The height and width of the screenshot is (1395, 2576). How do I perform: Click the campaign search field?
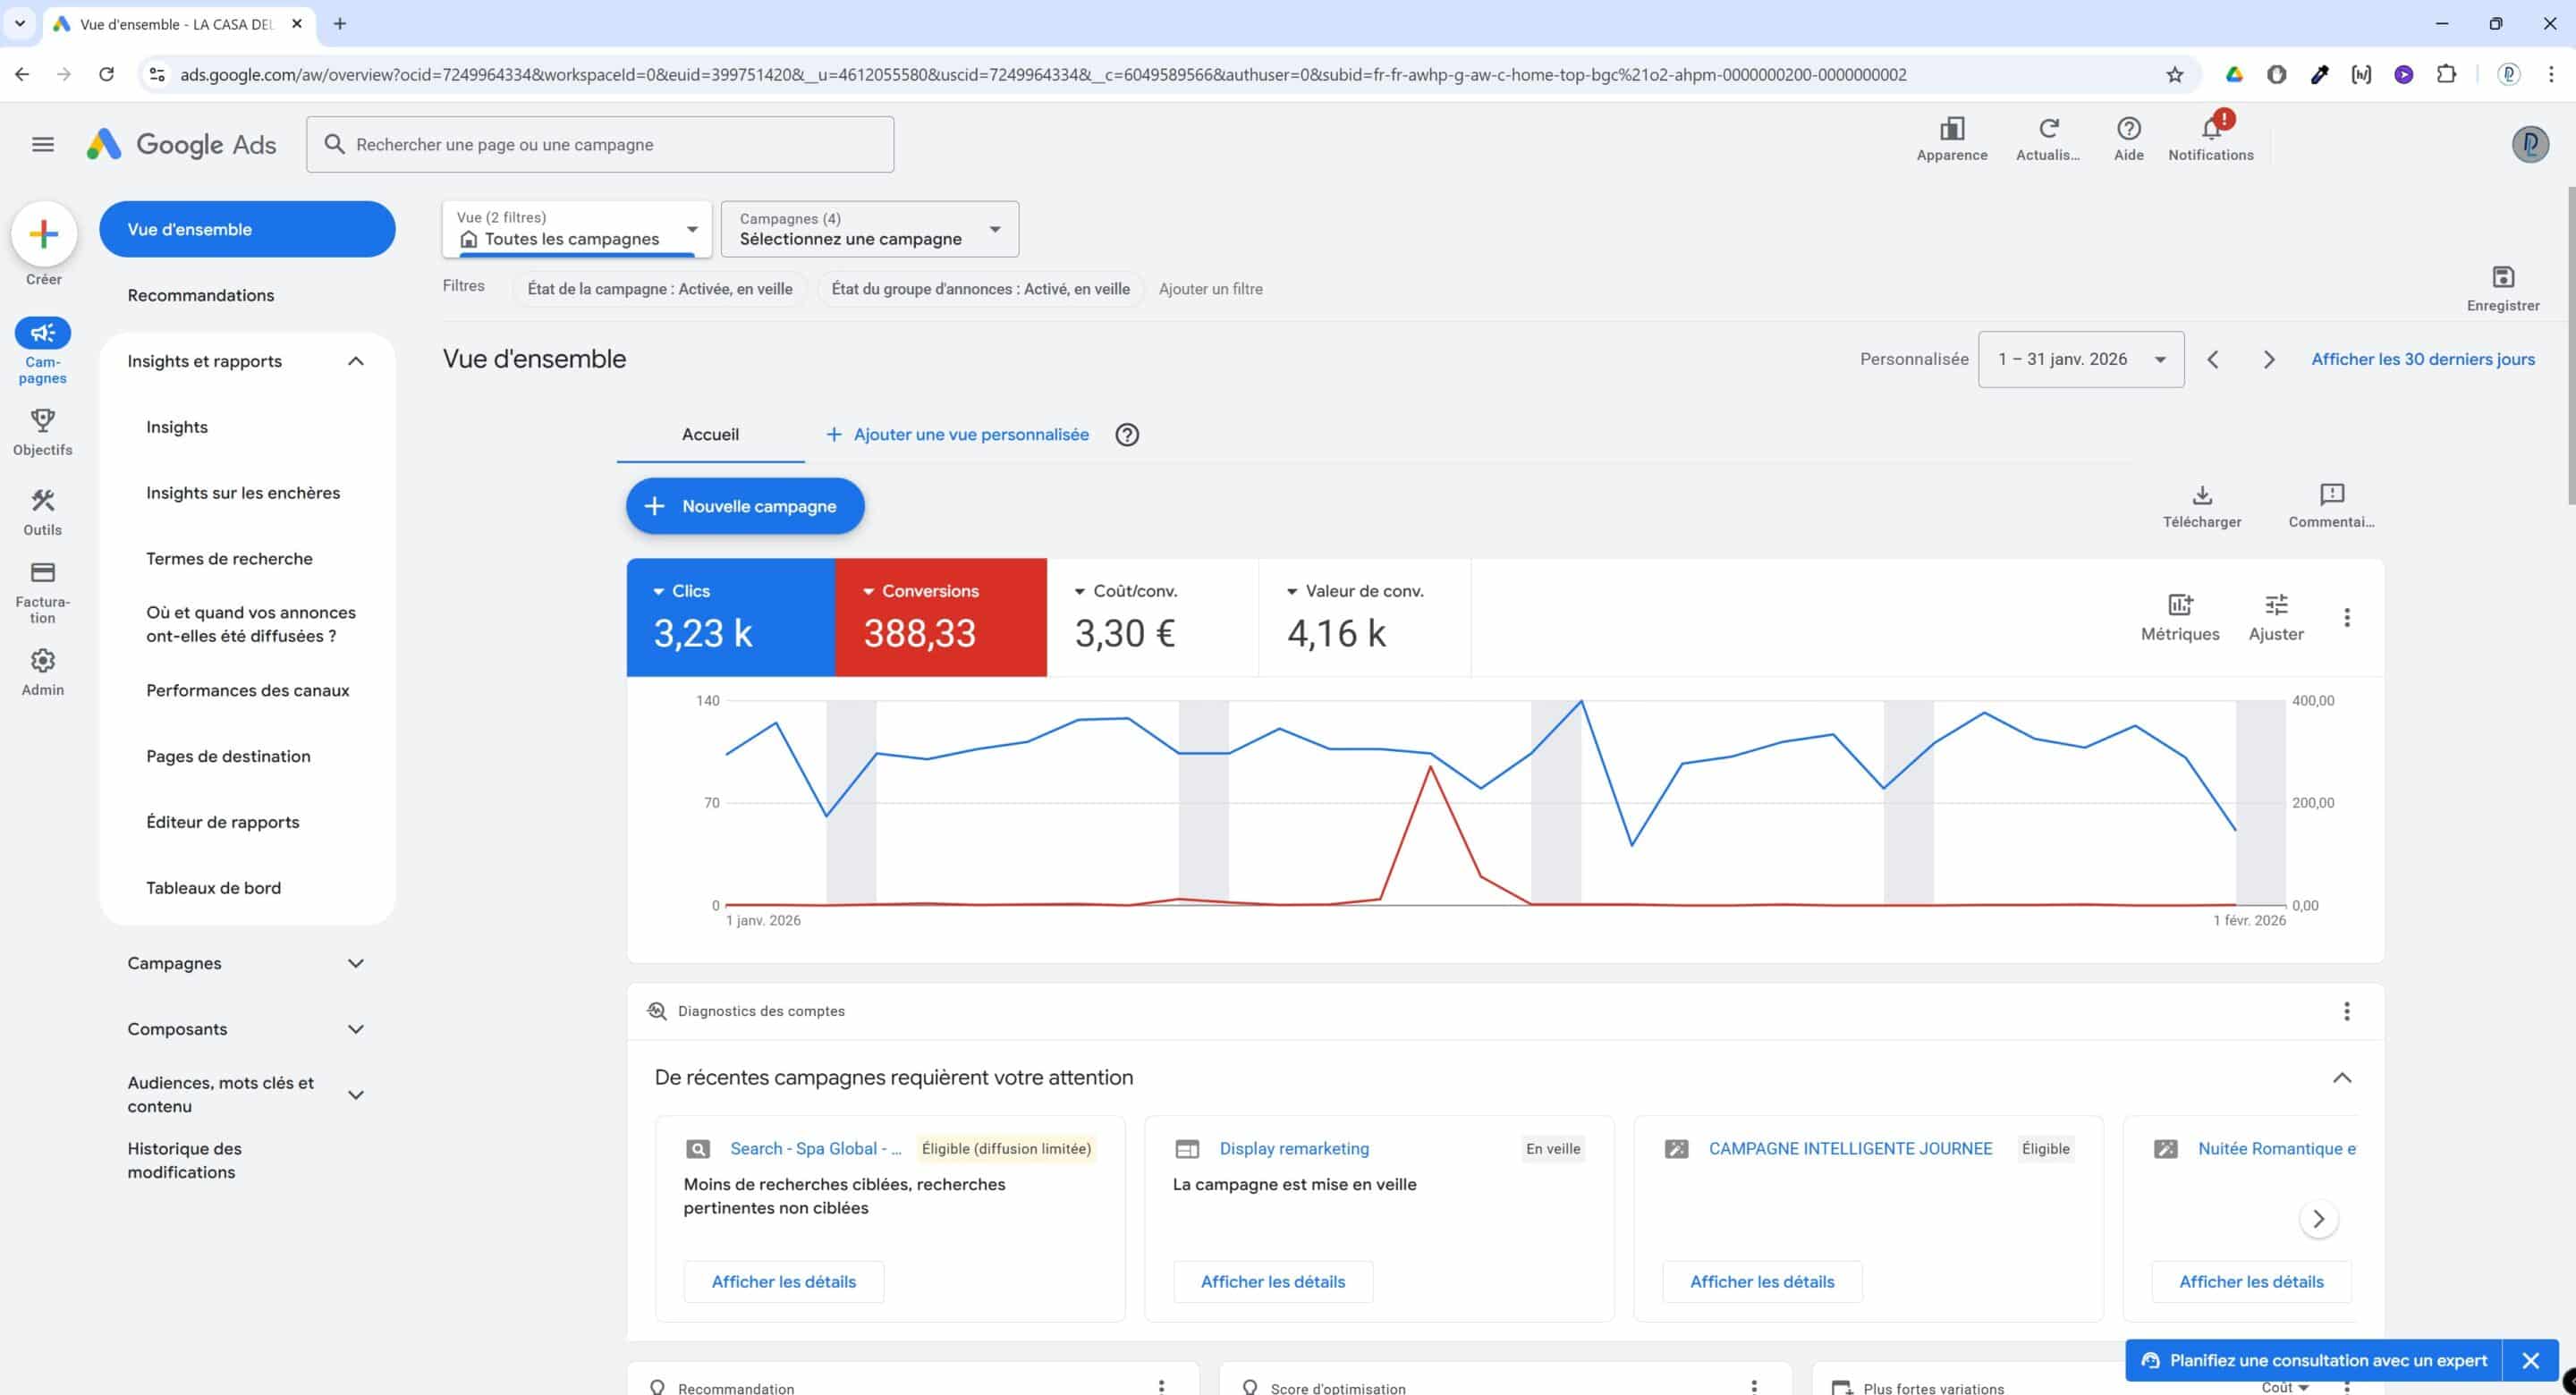[x=600, y=144]
